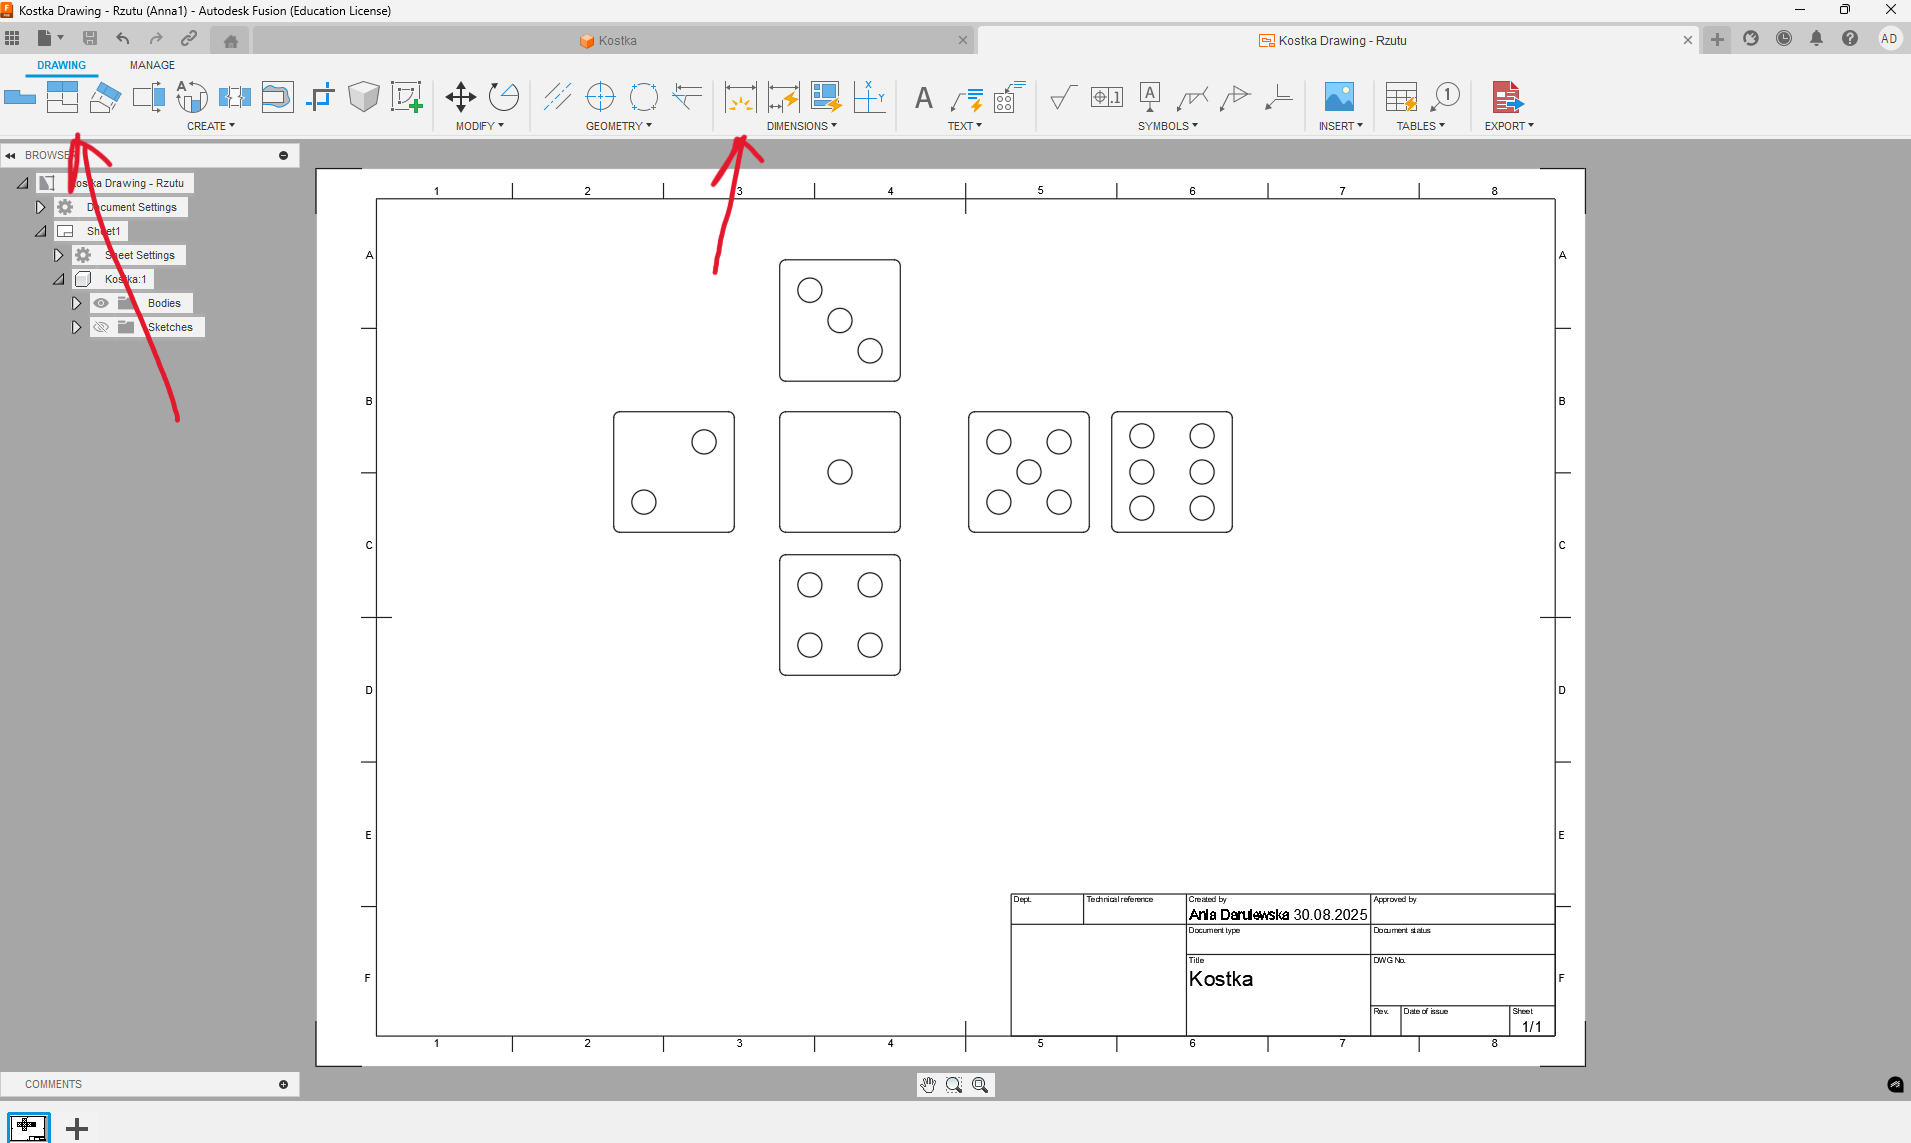Select the Projected View tool
1911x1143 pixels.
point(62,97)
